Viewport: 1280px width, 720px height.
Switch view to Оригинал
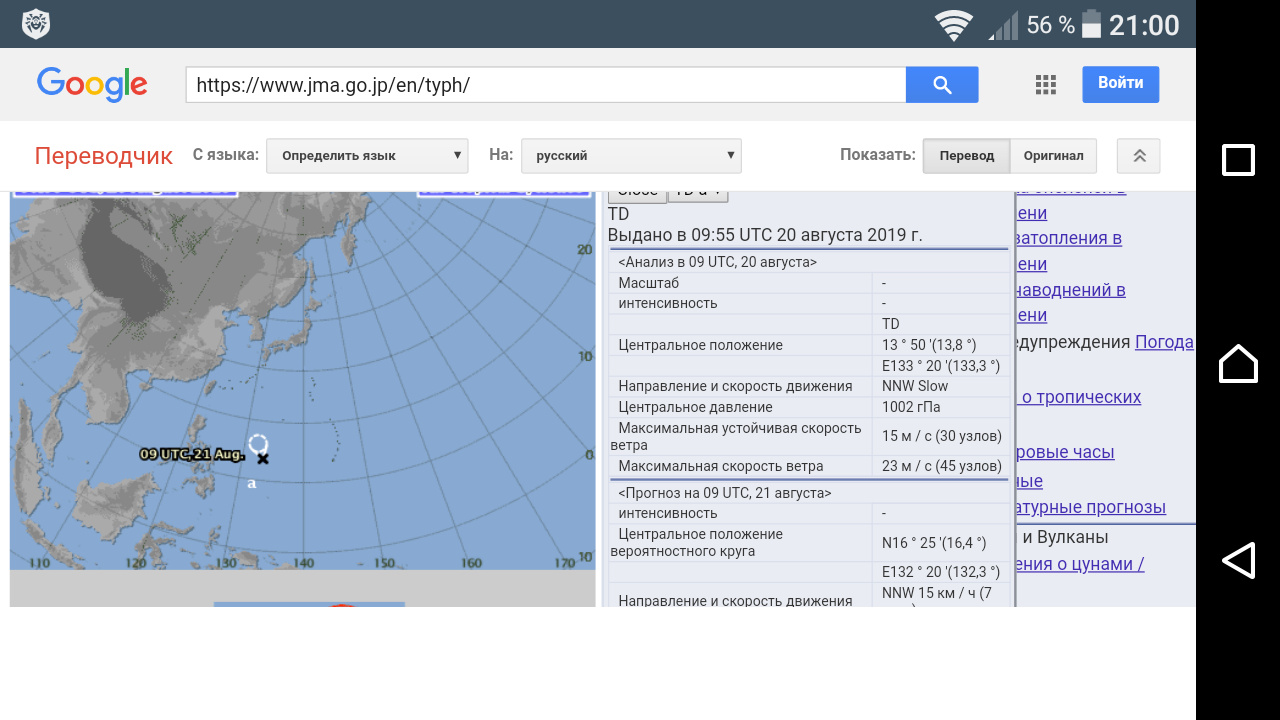(x=1053, y=156)
